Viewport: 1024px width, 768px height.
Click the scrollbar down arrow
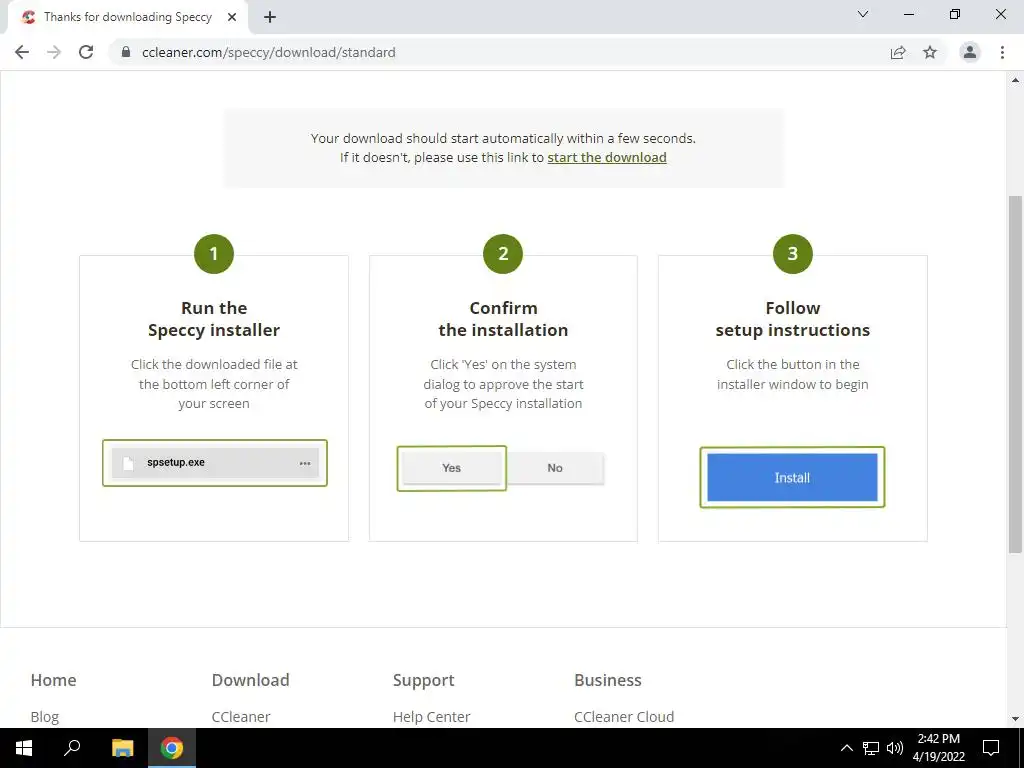pyautogui.click(x=1015, y=719)
